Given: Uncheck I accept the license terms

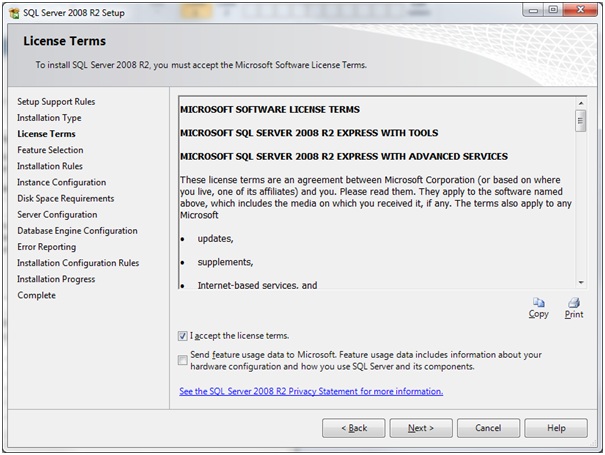Looking at the screenshot, I should (183, 336).
